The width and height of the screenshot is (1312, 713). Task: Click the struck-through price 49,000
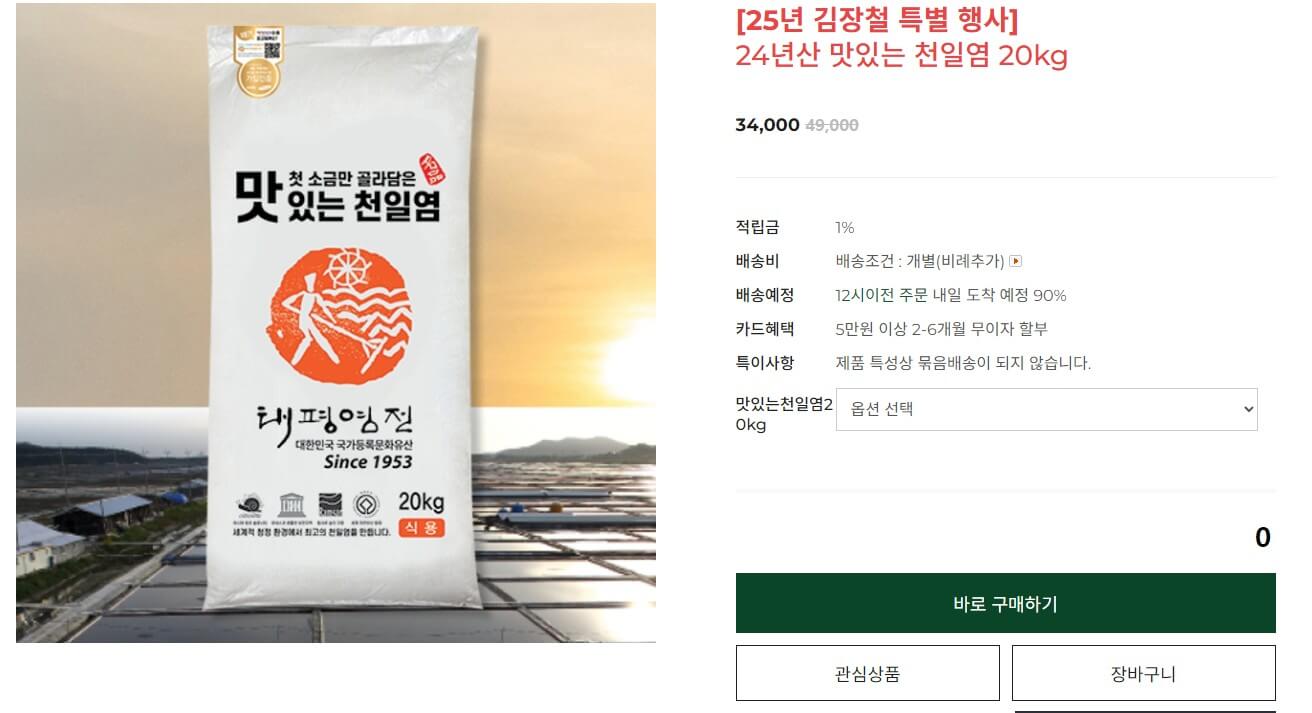pyautogui.click(x=832, y=125)
